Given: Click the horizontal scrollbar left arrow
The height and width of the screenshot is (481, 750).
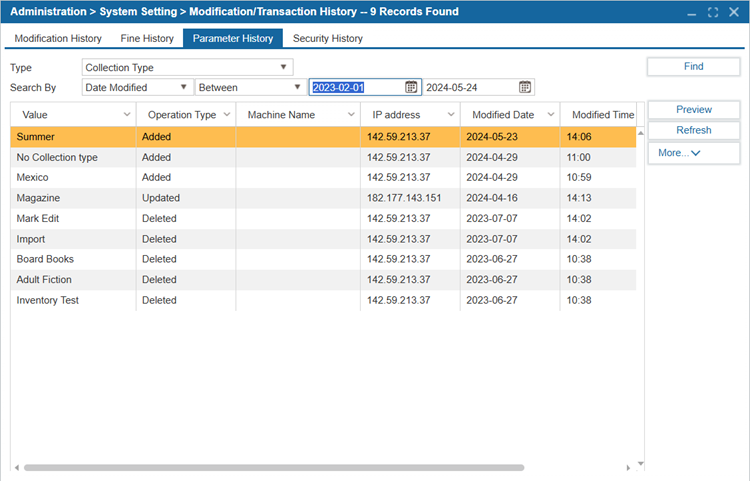Looking at the screenshot, I should tap(17, 468).
